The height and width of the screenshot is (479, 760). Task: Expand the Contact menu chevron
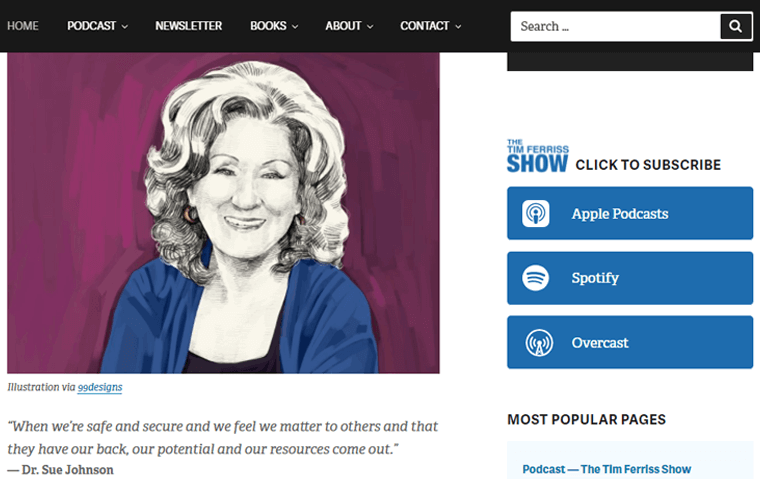point(458,27)
